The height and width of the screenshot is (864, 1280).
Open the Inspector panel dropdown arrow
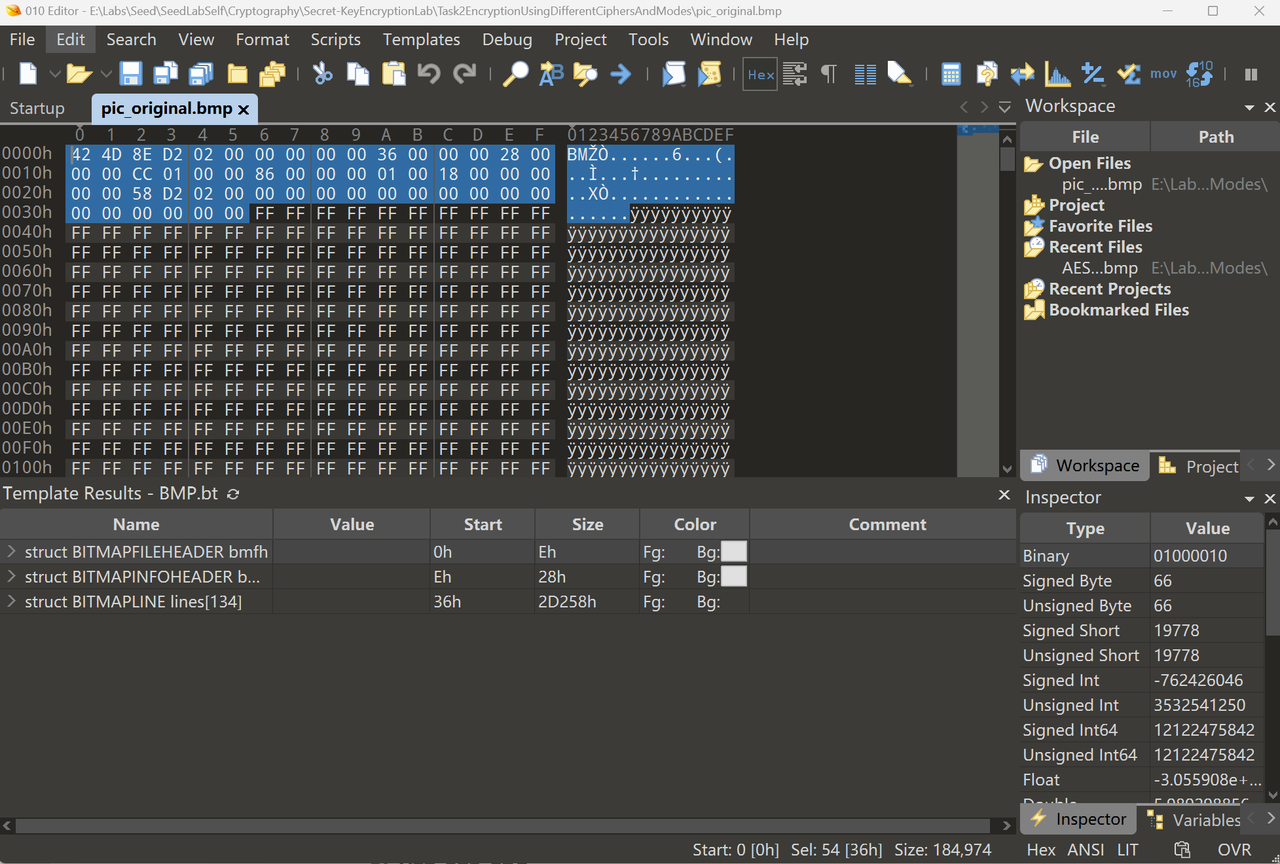(1249, 498)
